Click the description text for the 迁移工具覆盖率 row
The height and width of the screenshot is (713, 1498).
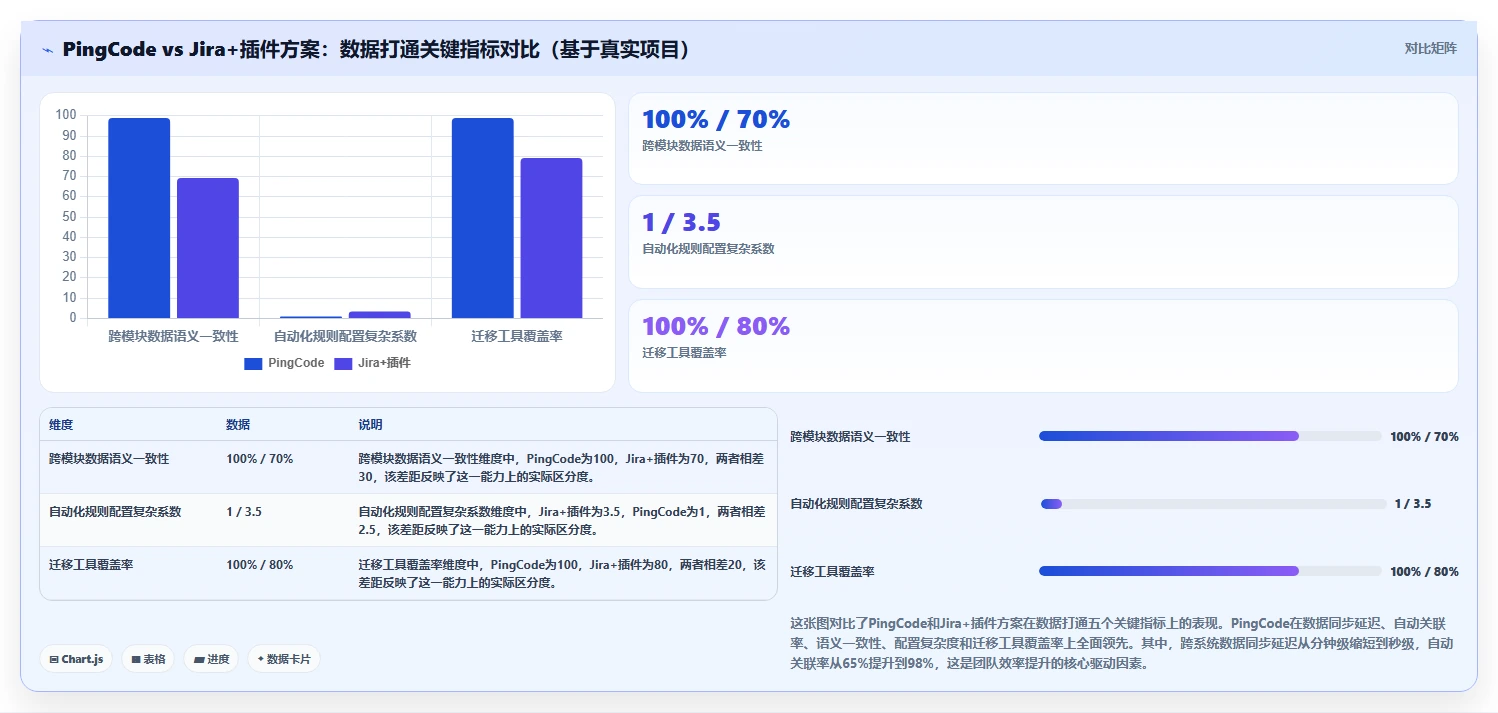tap(562, 574)
